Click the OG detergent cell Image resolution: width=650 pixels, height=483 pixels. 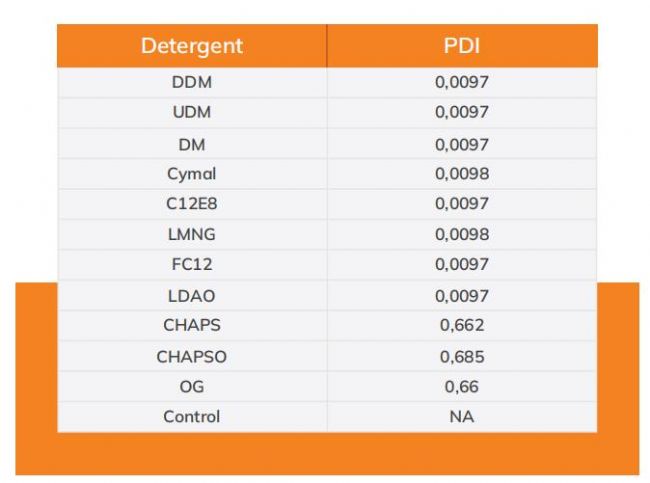tap(191, 386)
